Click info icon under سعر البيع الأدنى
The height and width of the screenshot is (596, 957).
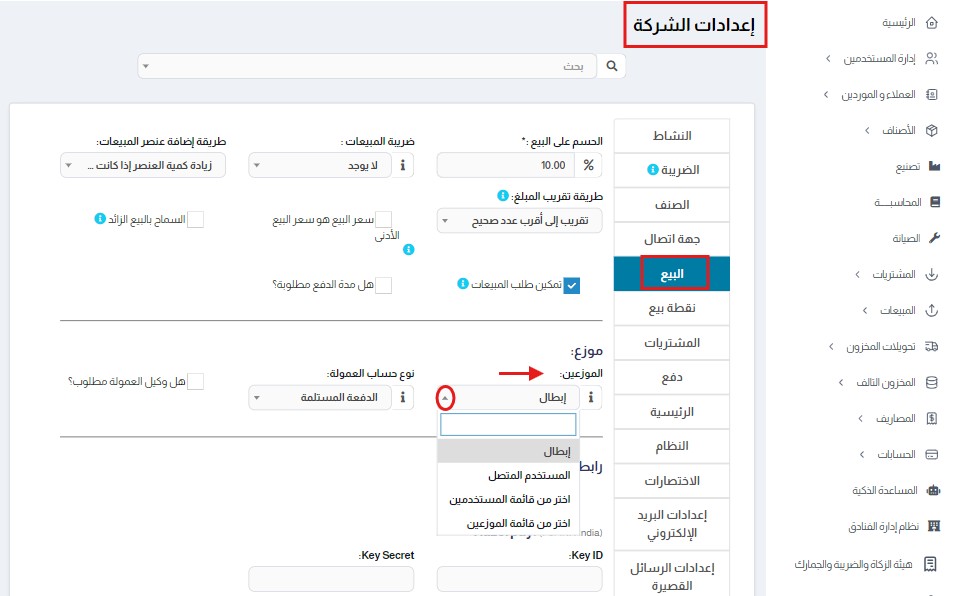pyautogui.click(x=409, y=250)
